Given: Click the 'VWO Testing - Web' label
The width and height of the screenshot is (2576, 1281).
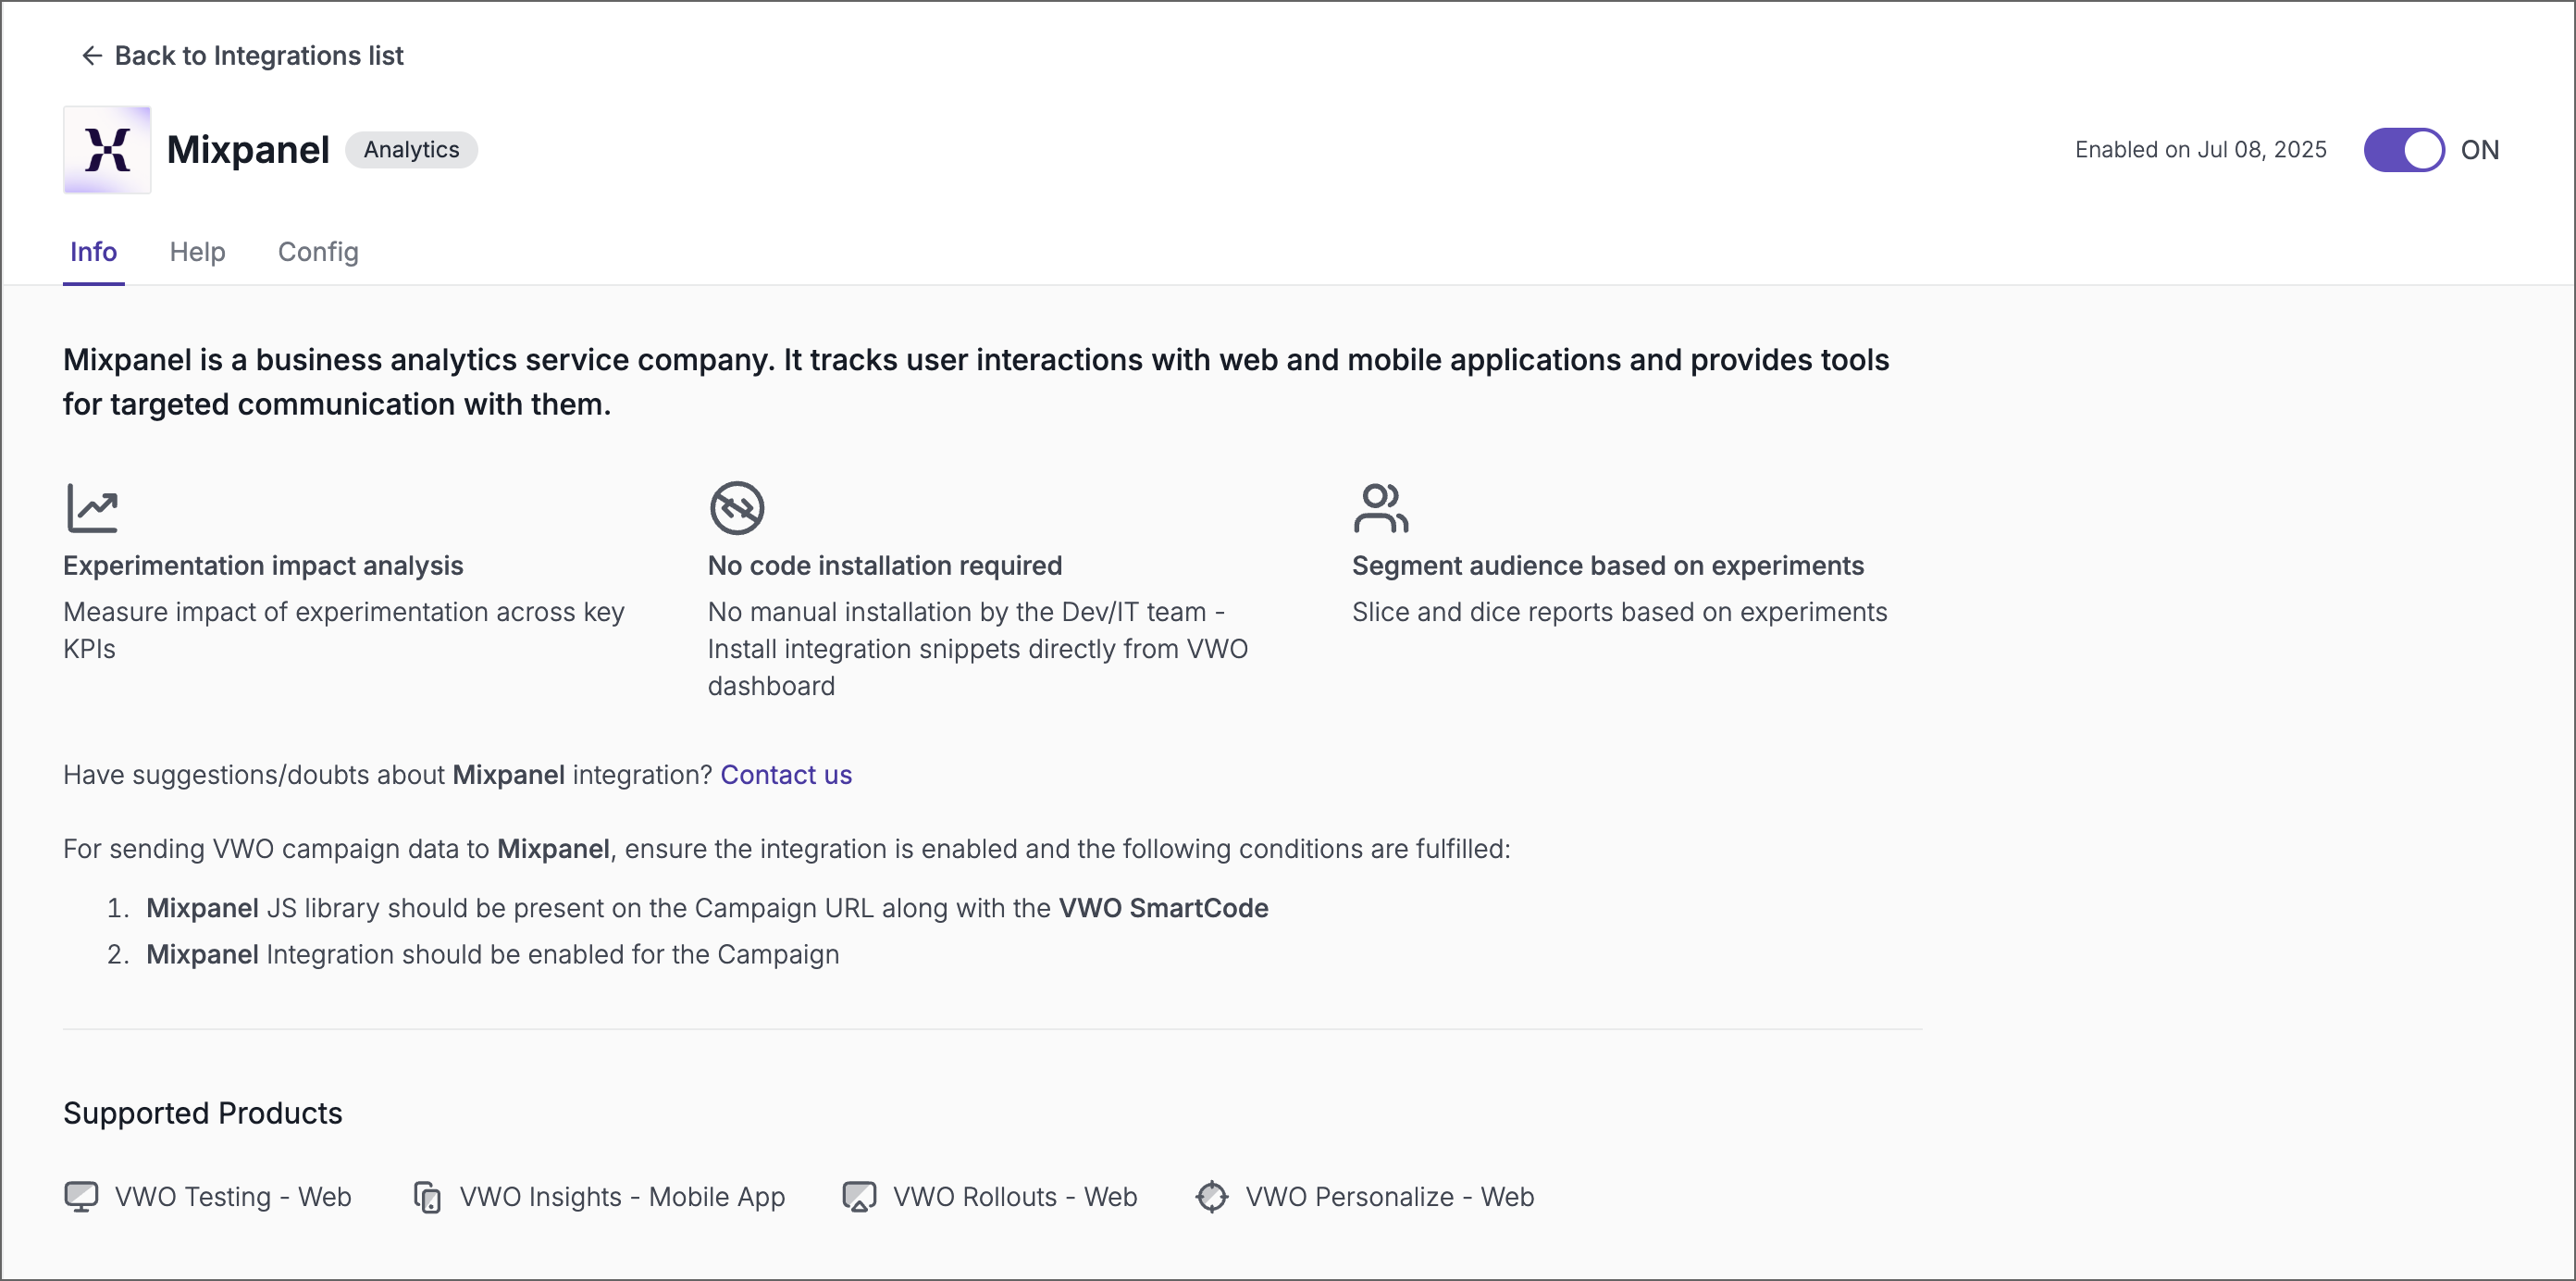Looking at the screenshot, I should pos(233,1197).
